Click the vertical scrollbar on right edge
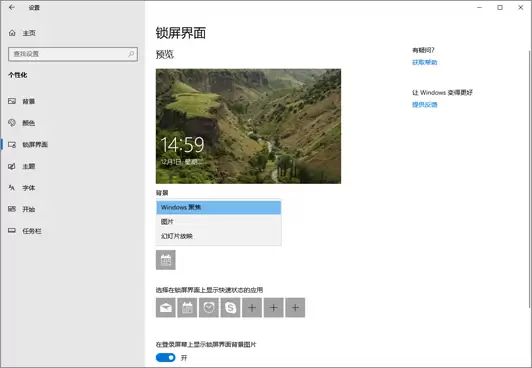 pyautogui.click(x=530, y=180)
